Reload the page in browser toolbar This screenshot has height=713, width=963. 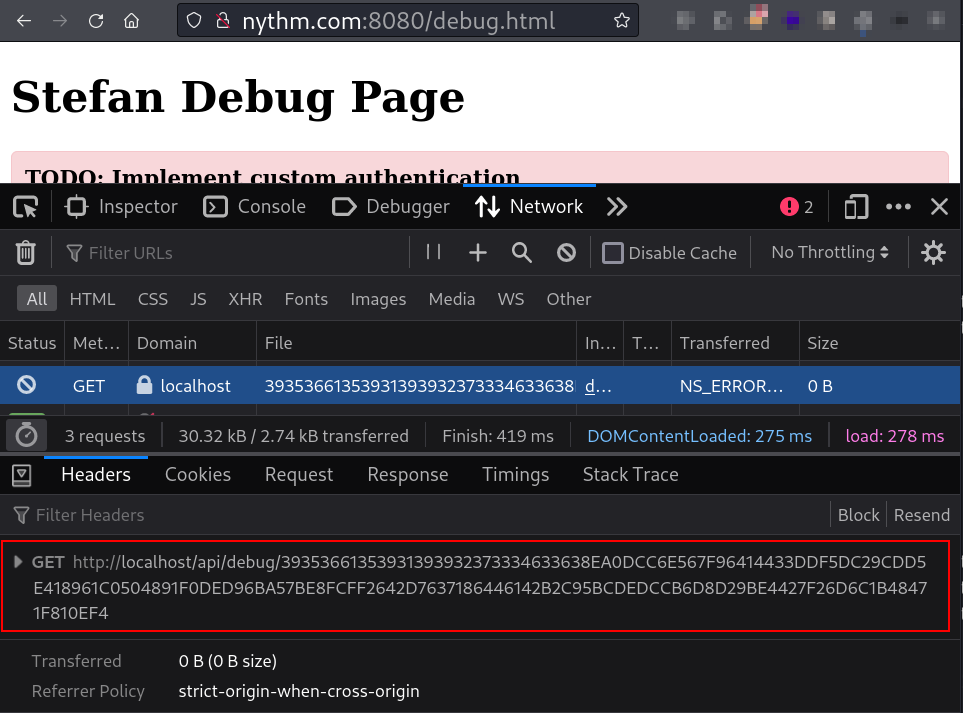tap(96, 20)
